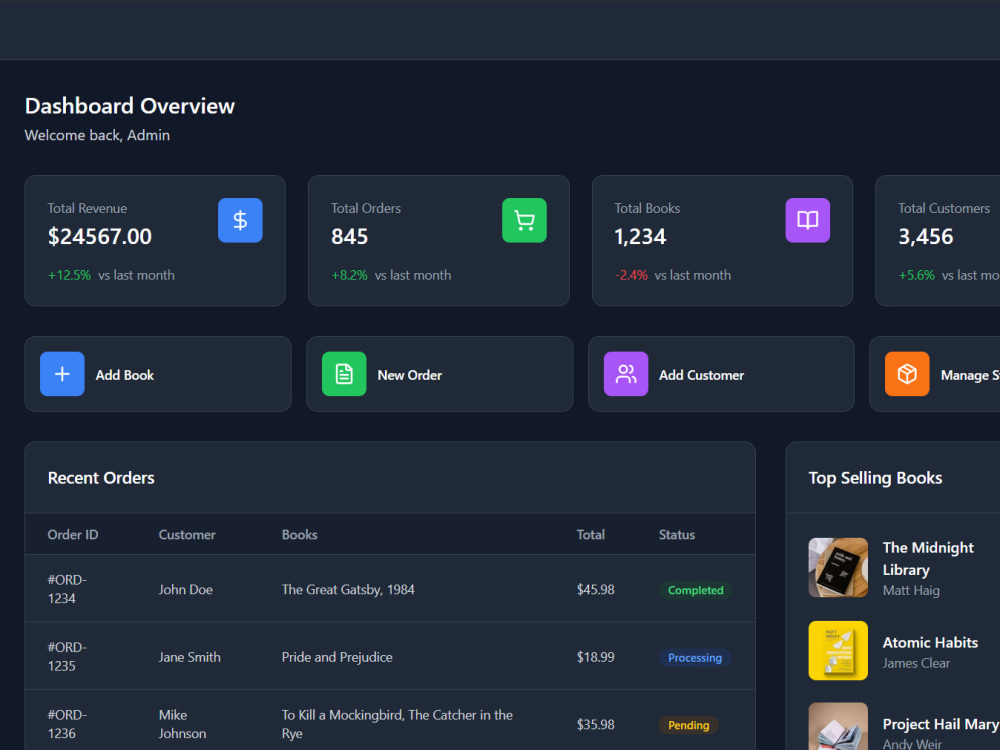The image size is (1000, 750).
Task: Click The Midnight Library title
Action: coord(928,559)
